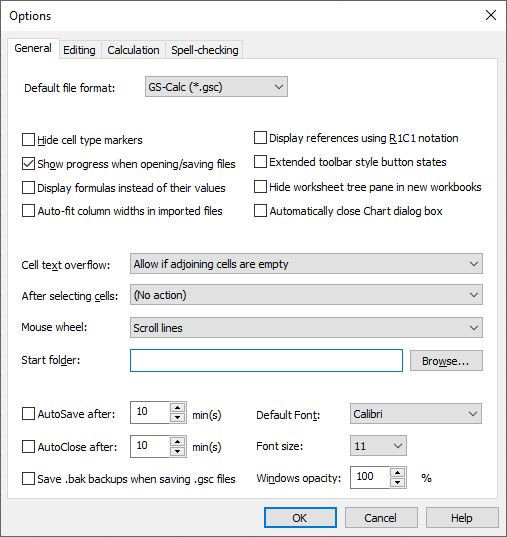Click the Browse... button
The height and width of the screenshot is (537, 507).
pyautogui.click(x=446, y=361)
